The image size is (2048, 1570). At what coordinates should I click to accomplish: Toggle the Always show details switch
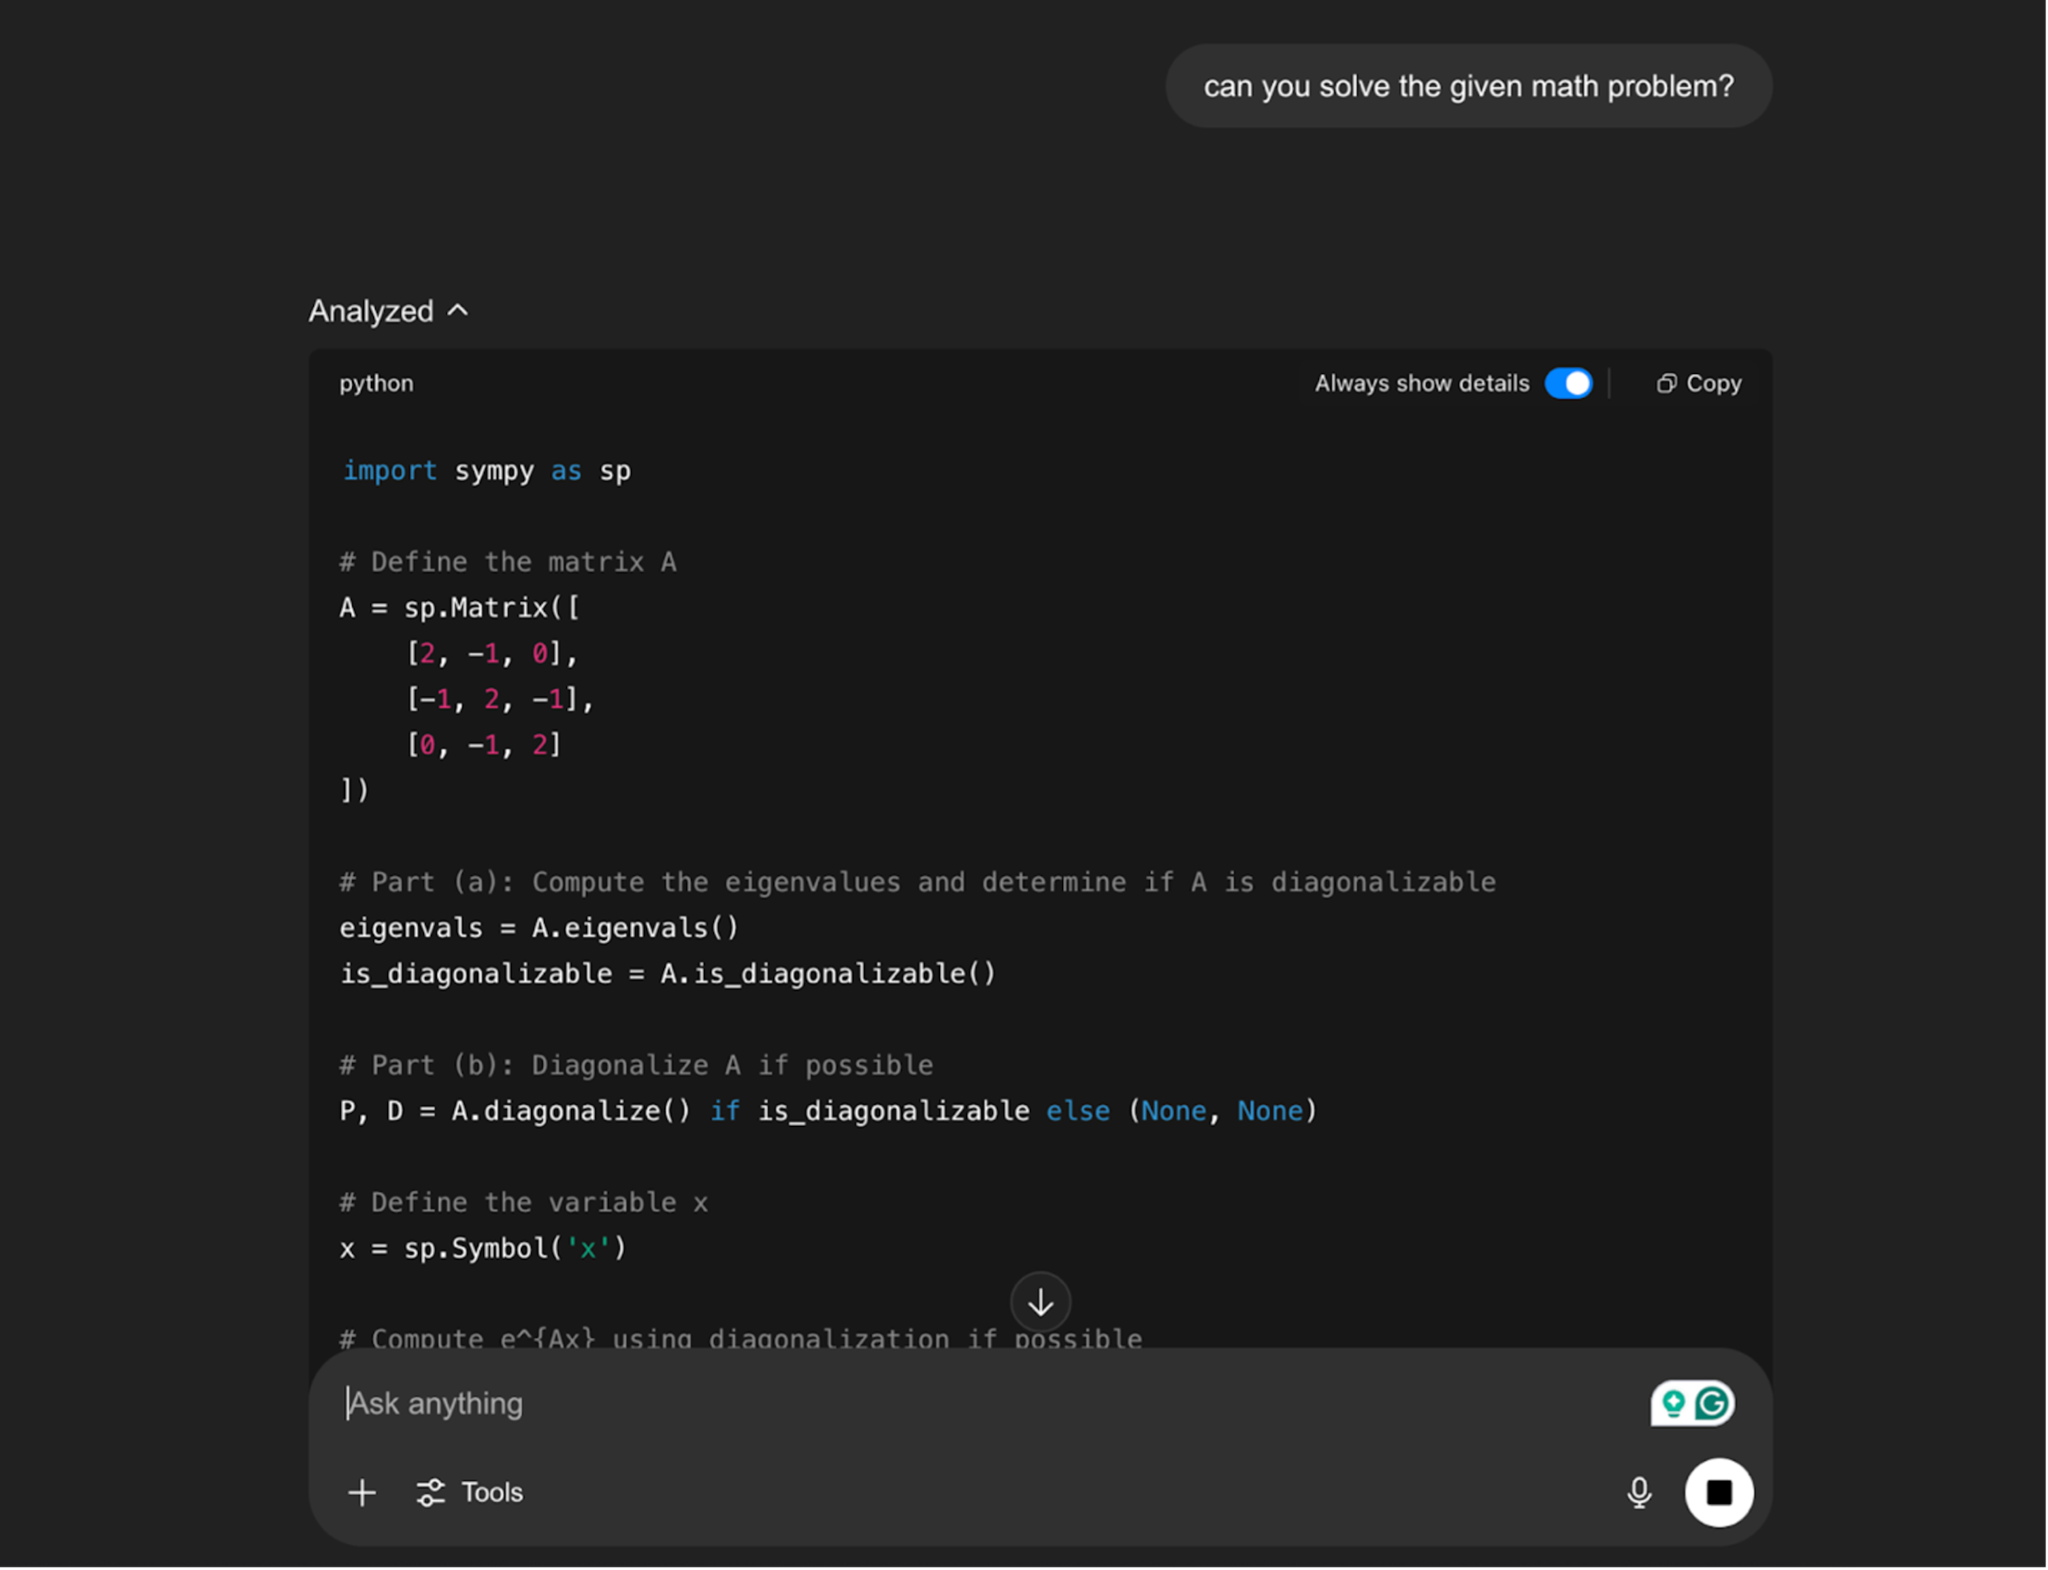click(x=1568, y=384)
